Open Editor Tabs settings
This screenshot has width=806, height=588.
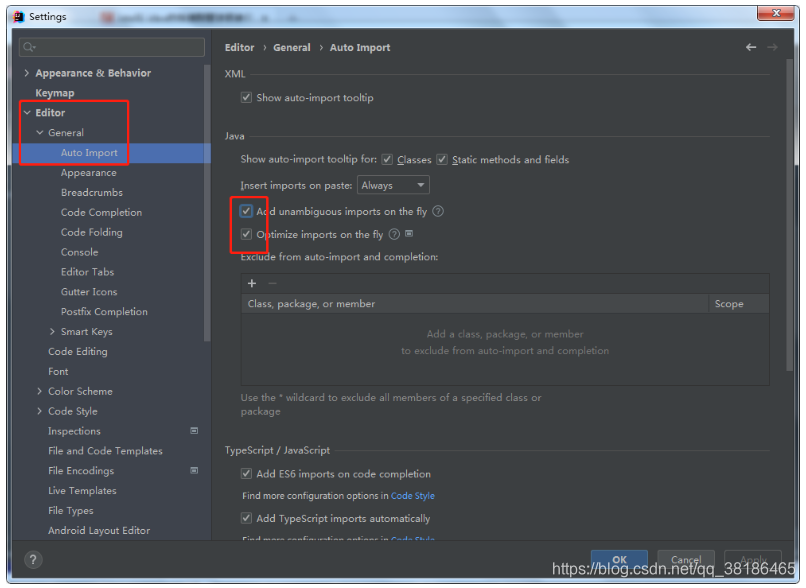(87, 272)
